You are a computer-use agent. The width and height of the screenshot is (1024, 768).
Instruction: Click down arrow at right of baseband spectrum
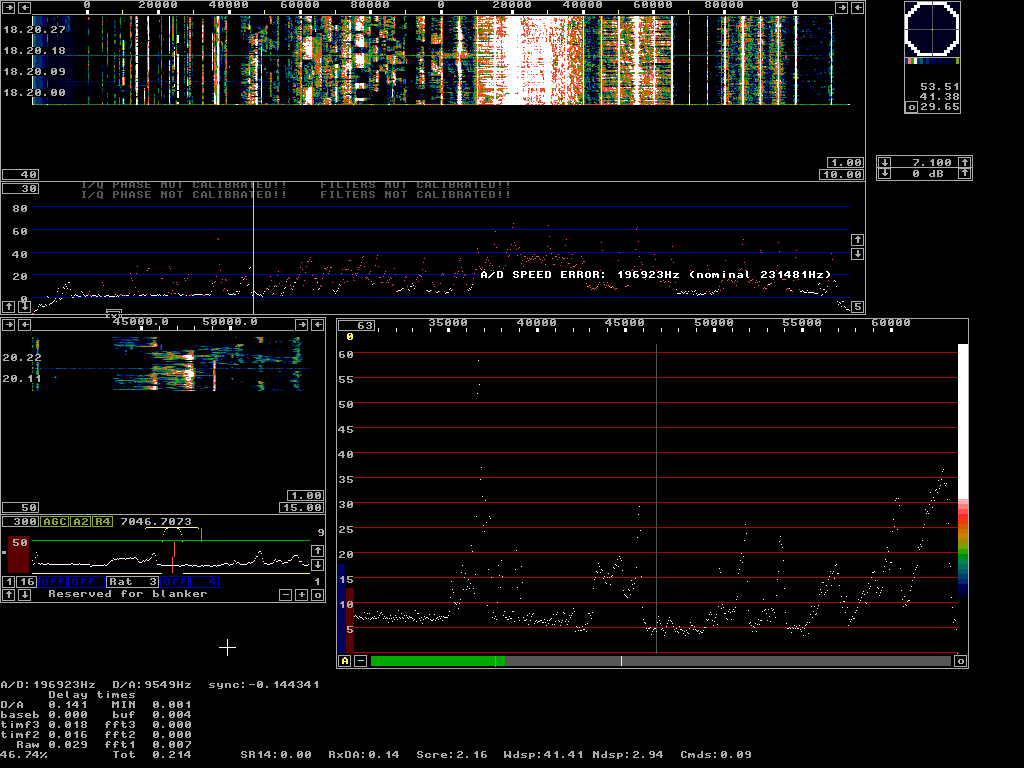pyautogui.click(x=317, y=565)
